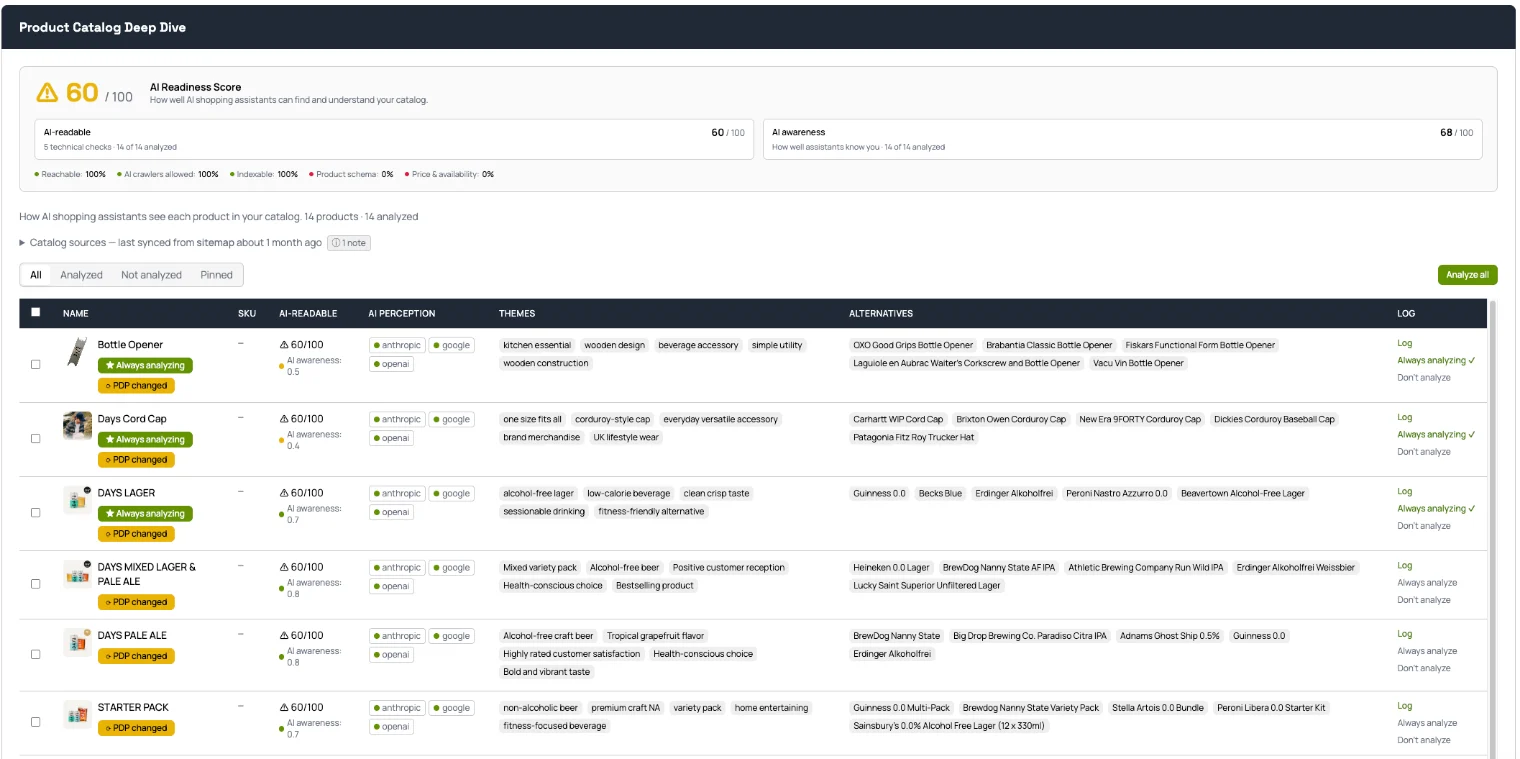Switch to the All filter tab
The height and width of the screenshot is (759, 1520).
[36, 275]
